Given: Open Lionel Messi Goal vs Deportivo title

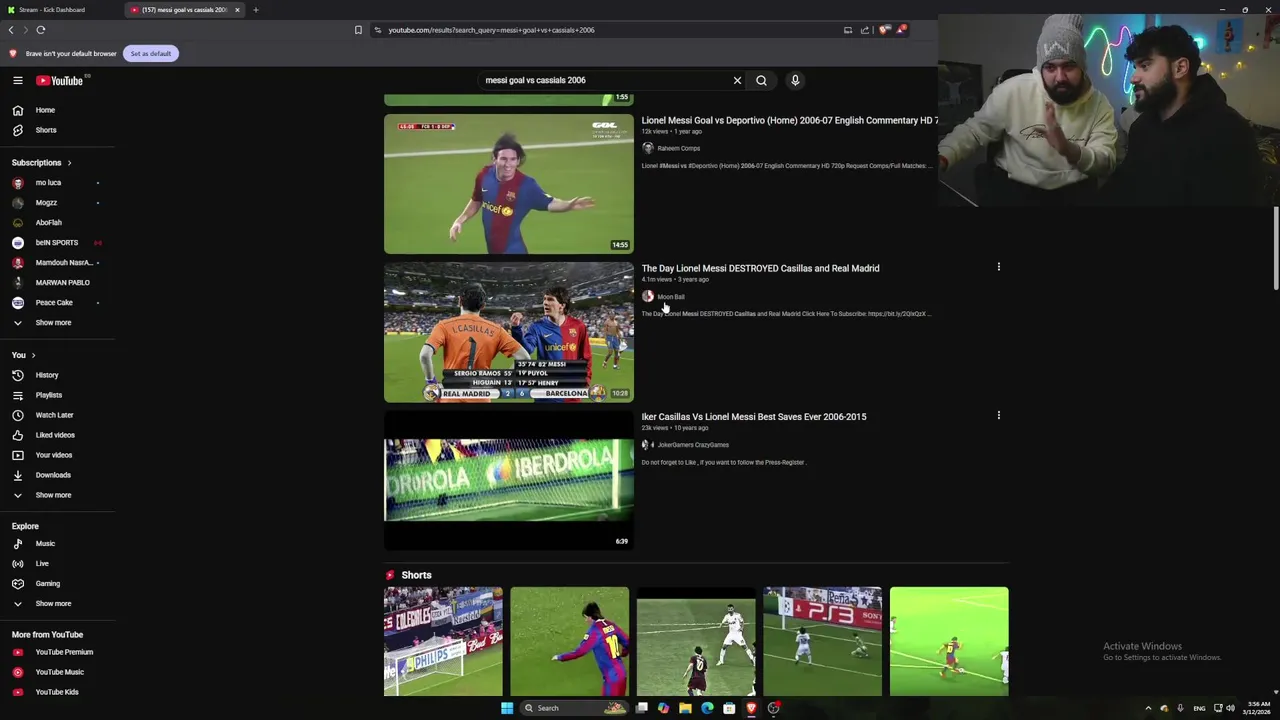Looking at the screenshot, I should pyautogui.click(x=789, y=120).
